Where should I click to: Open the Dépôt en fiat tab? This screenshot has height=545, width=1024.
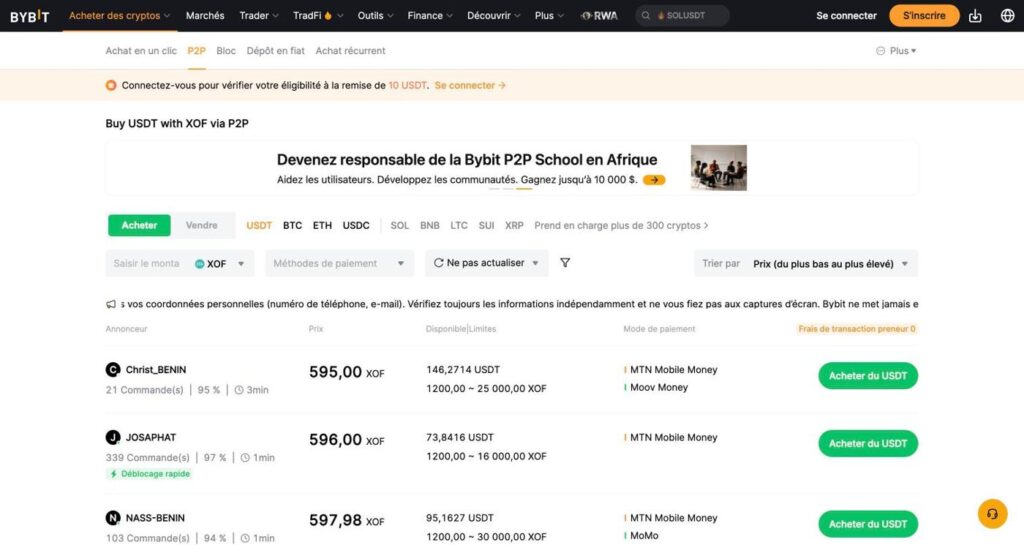(276, 51)
